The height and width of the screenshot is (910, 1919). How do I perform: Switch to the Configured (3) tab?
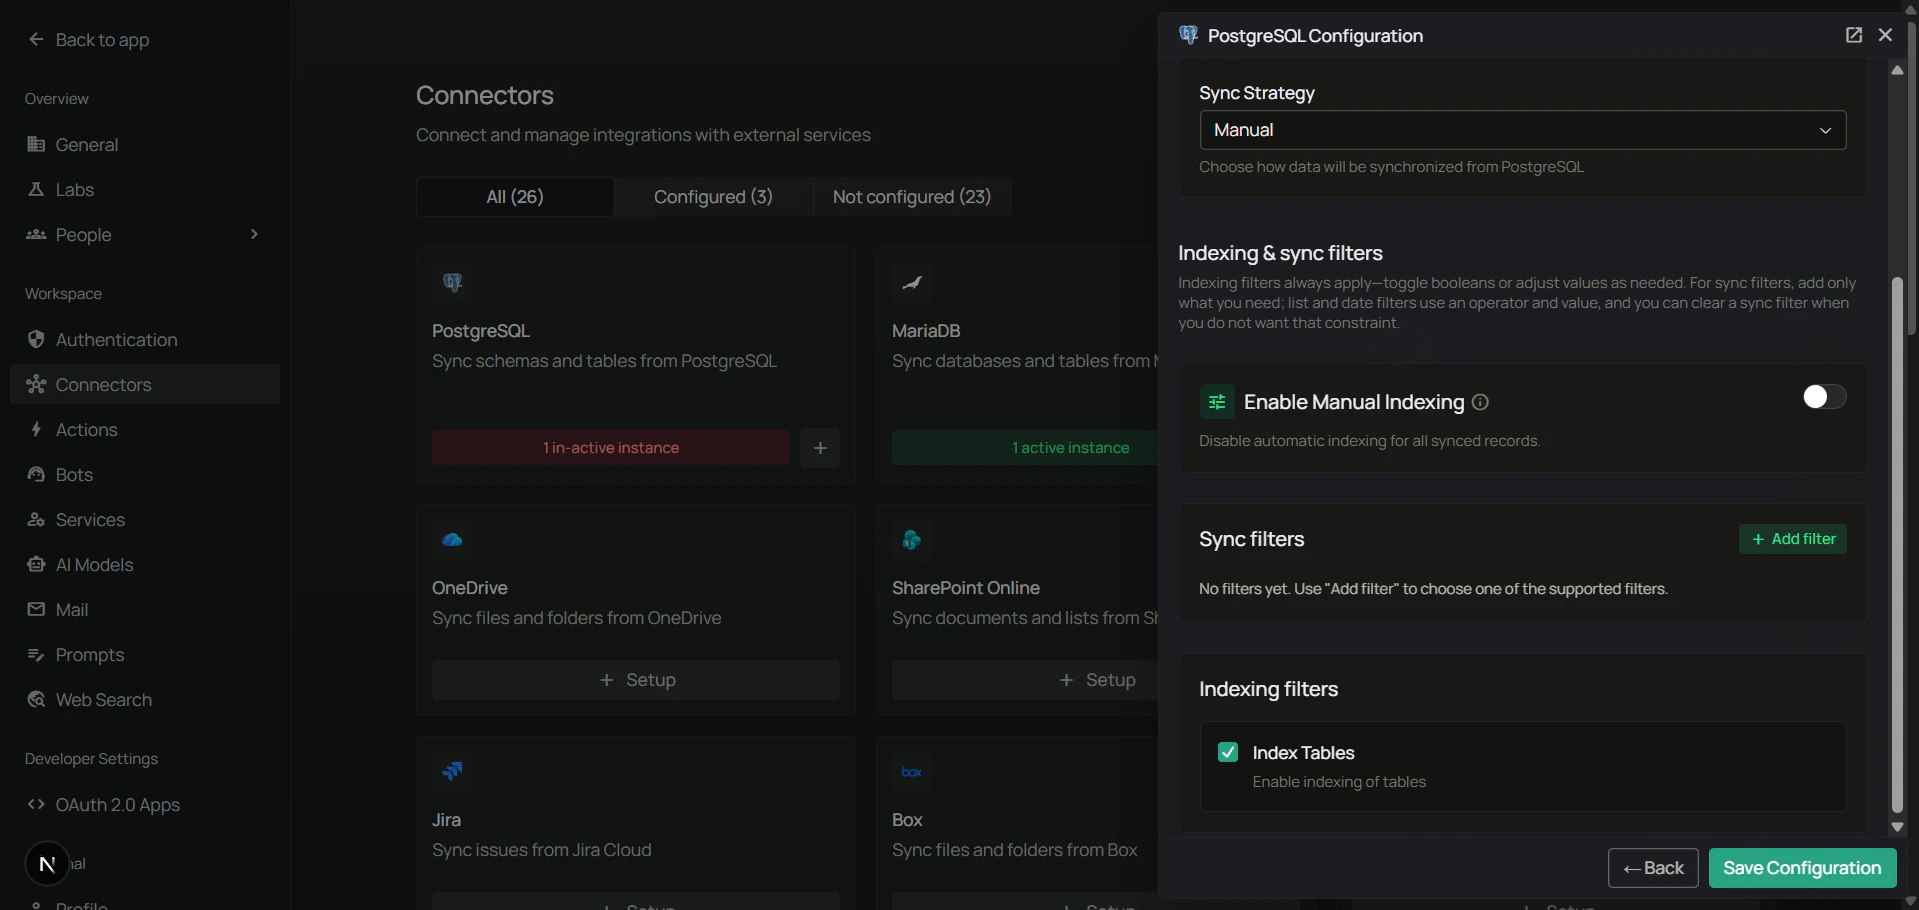coord(713,197)
